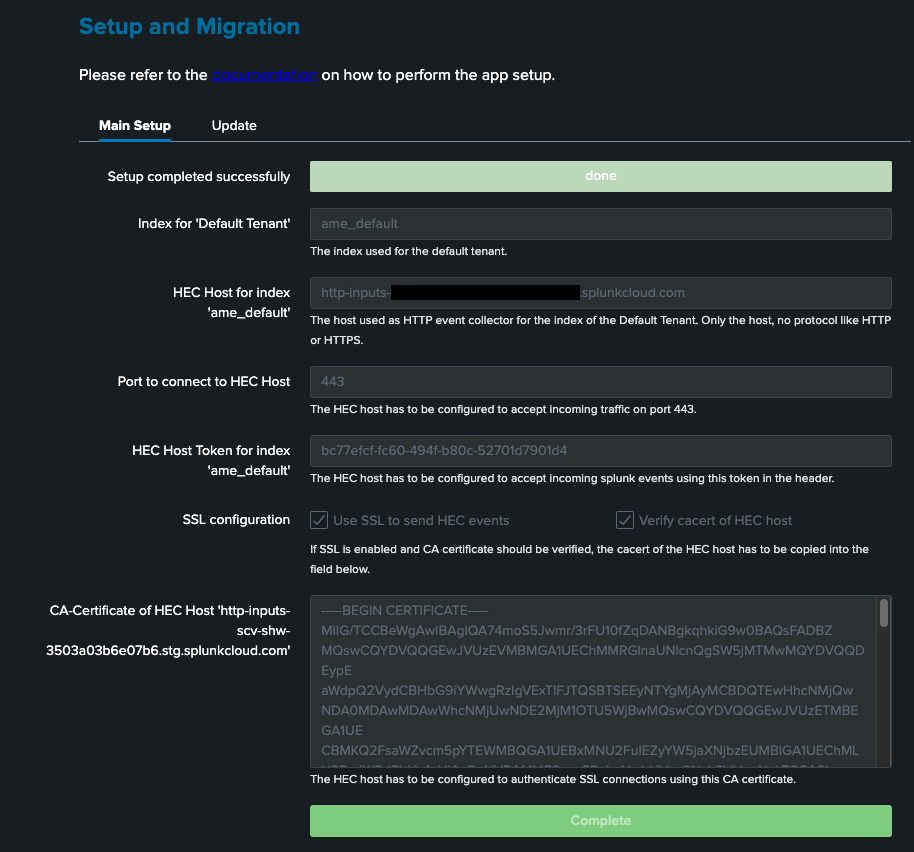Click the HEC Host input showing splunkcloud.com
914x852 pixels.
coord(600,292)
